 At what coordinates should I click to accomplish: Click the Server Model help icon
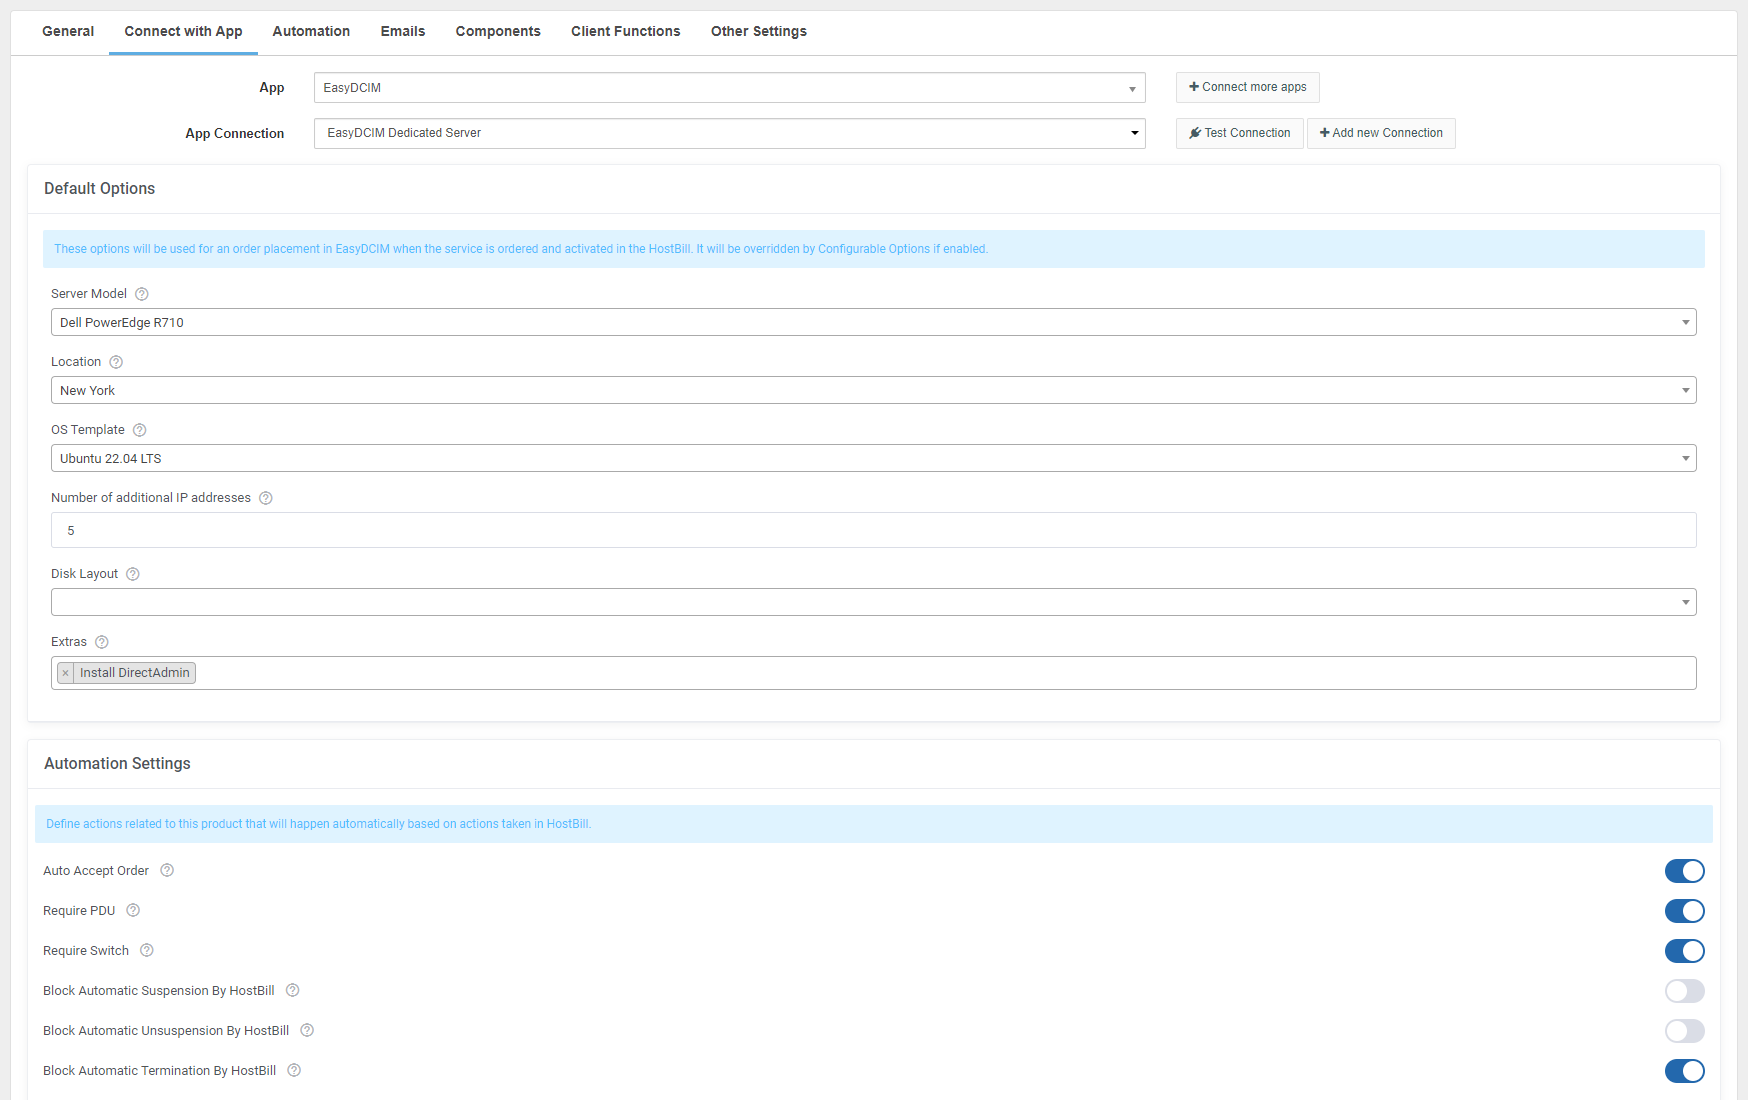coord(141,293)
